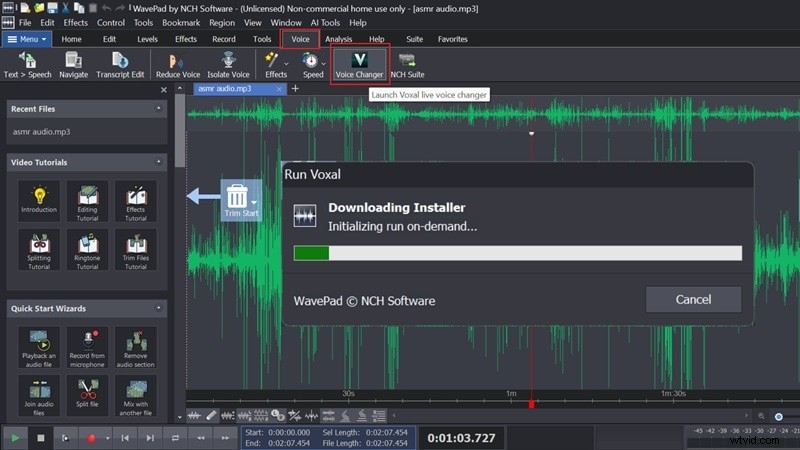Close the asmr audio.mp3 file tab
The width and height of the screenshot is (800, 450).
click(x=279, y=89)
